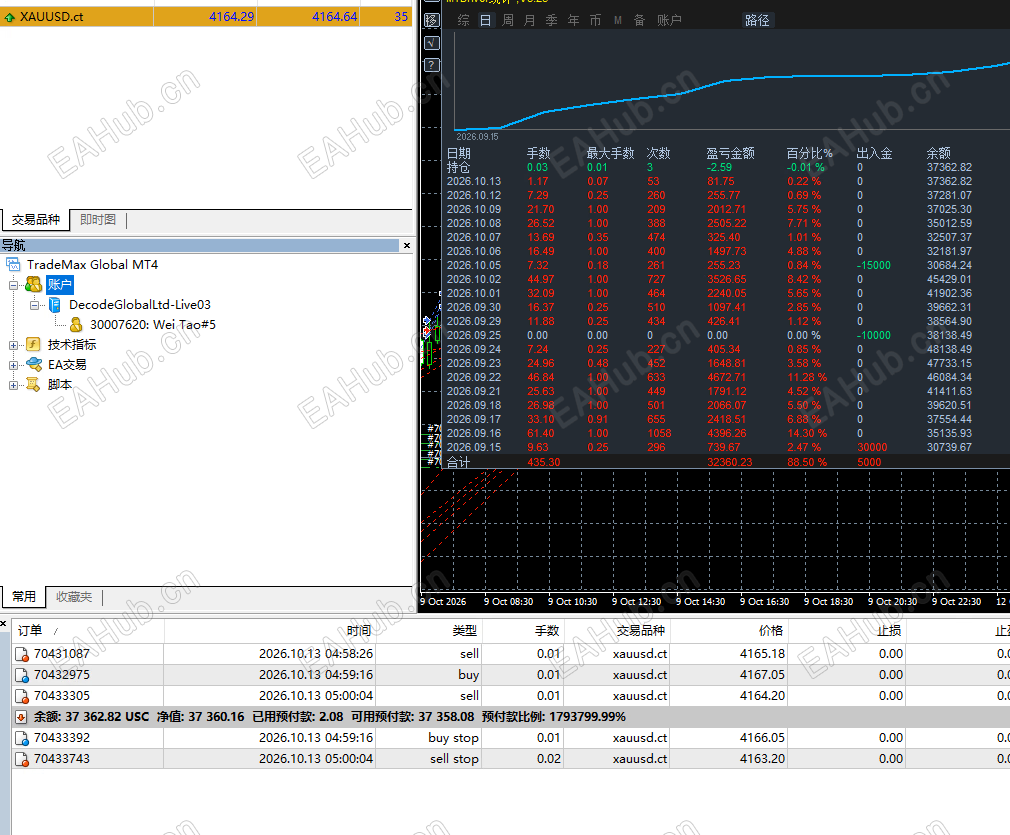Select the XAUUSD.ct symbol row

pos(206,17)
